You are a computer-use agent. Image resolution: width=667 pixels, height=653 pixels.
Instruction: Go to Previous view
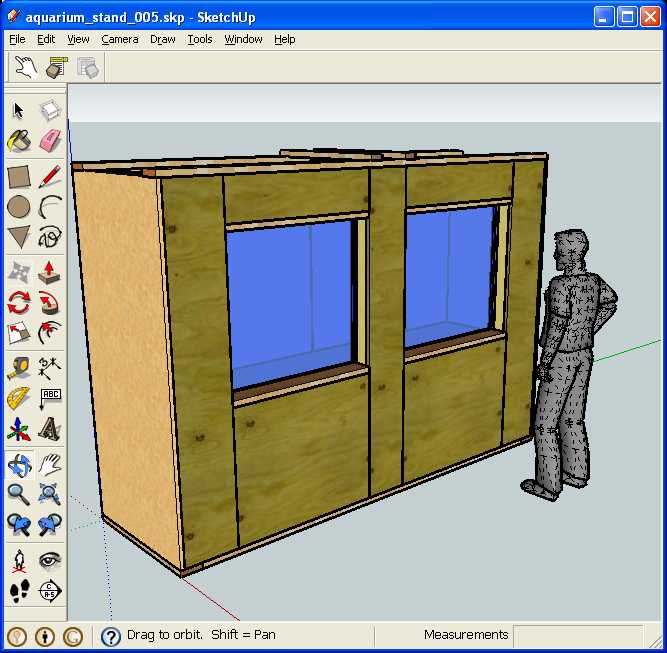(19, 525)
